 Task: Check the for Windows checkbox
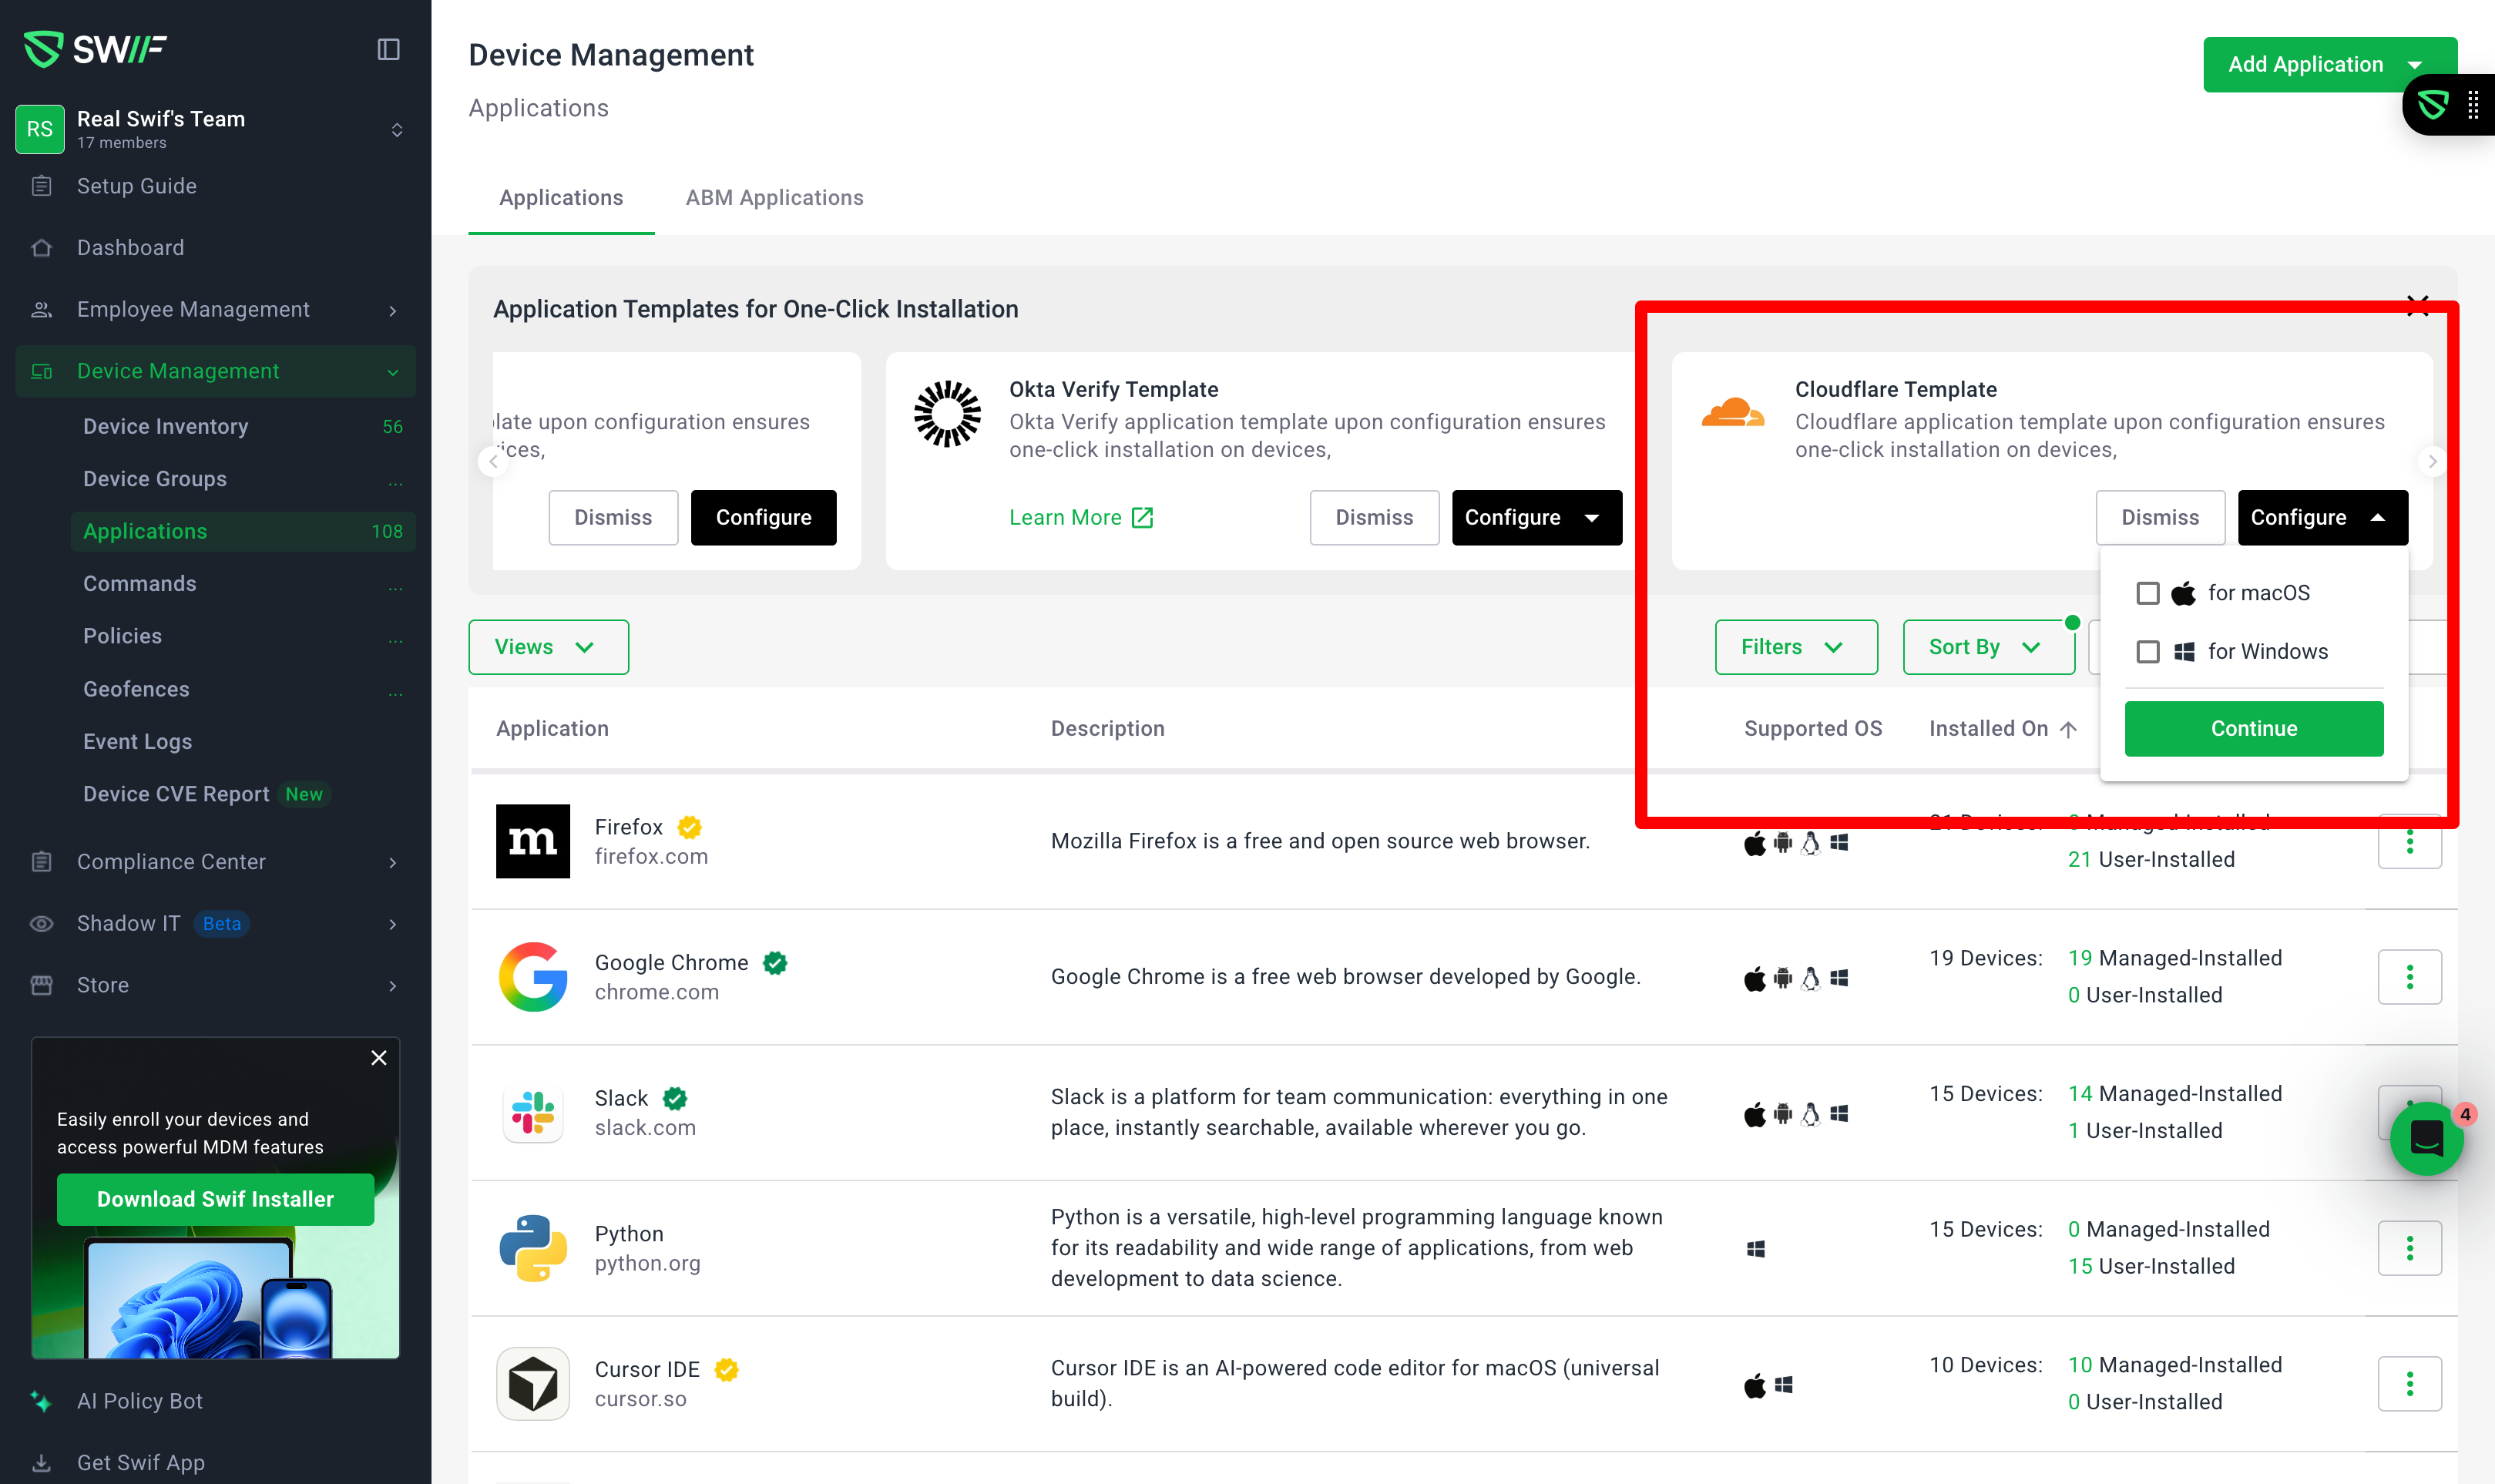[2147, 652]
